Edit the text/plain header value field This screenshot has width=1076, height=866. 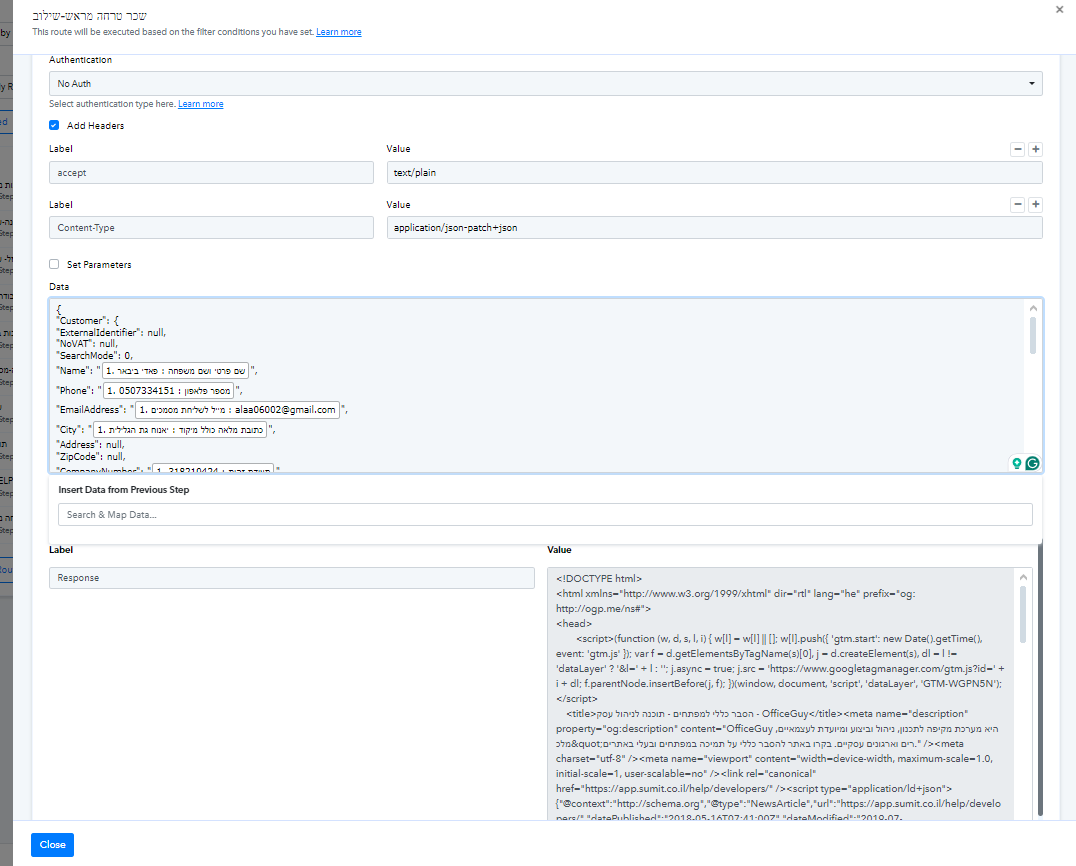click(x=714, y=173)
